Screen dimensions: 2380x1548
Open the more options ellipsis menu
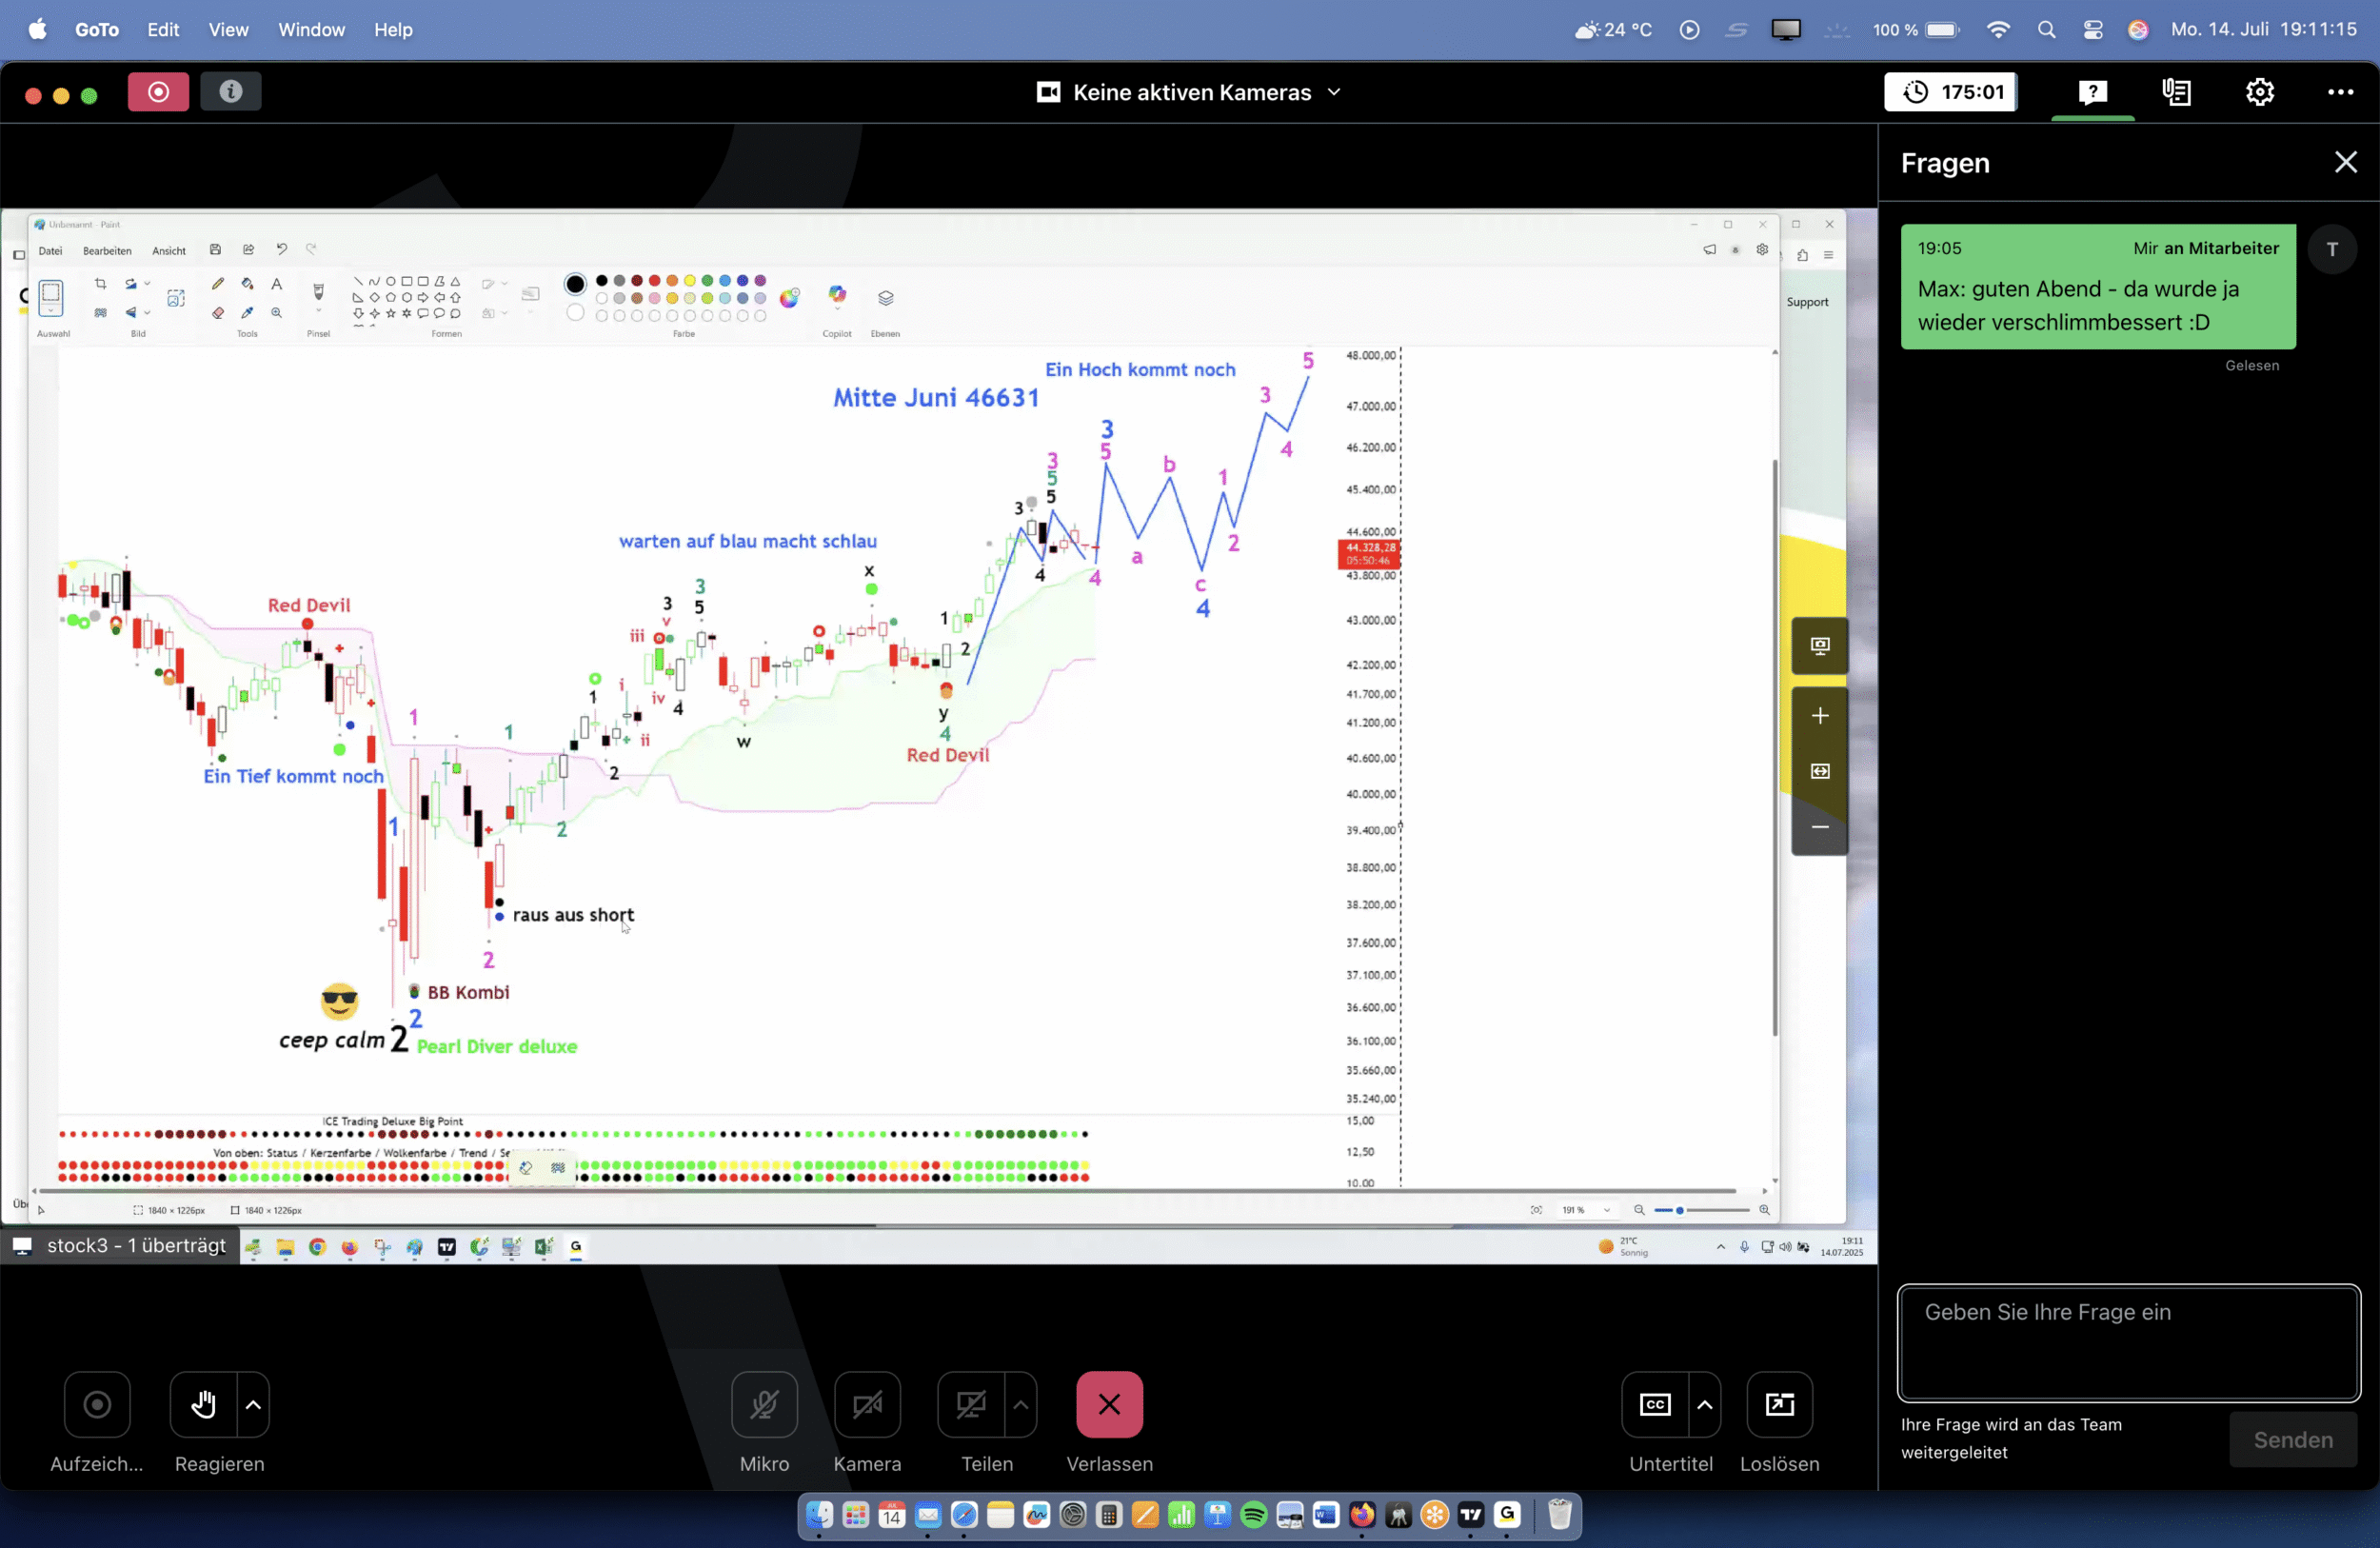[x=2340, y=92]
